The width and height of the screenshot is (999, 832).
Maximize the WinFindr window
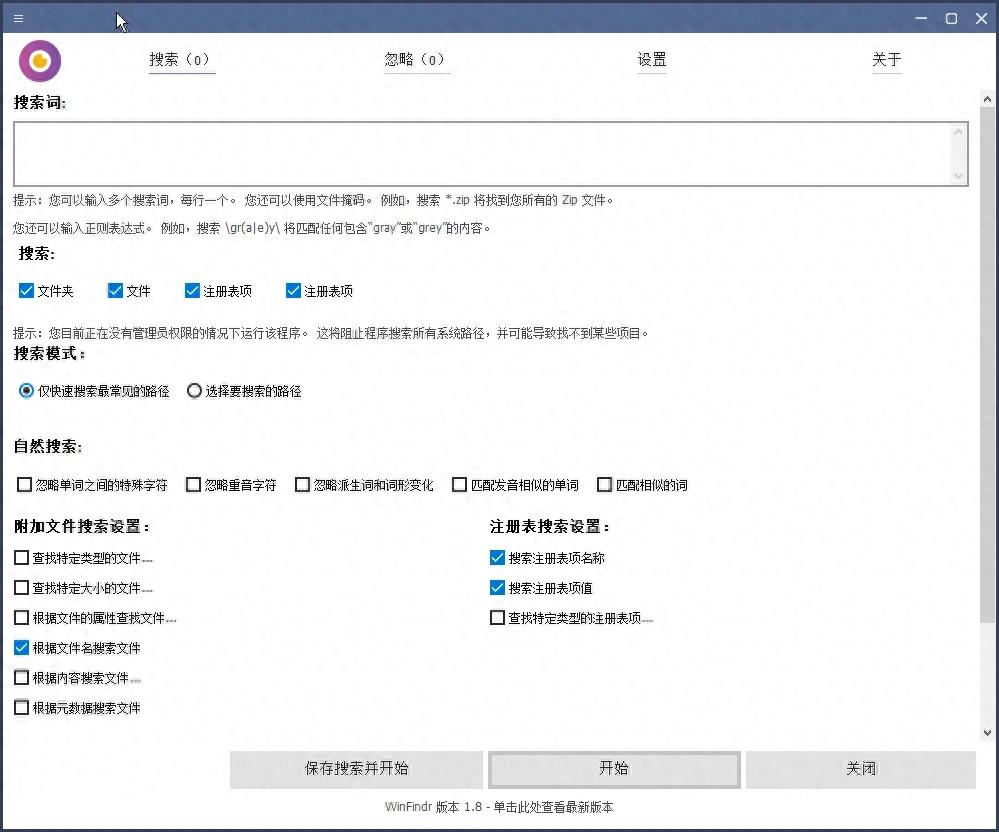click(951, 18)
